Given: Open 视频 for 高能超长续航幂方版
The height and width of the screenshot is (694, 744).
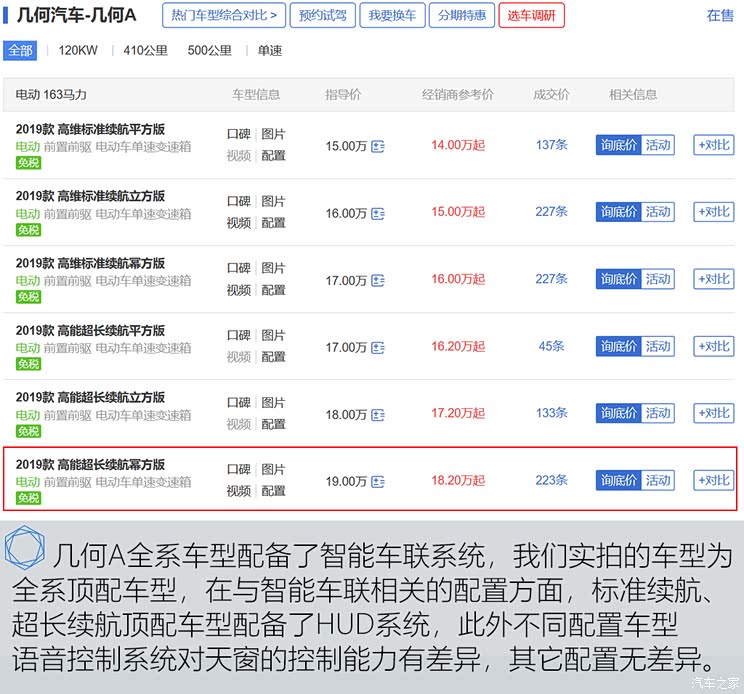Looking at the screenshot, I should coord(239,491).
